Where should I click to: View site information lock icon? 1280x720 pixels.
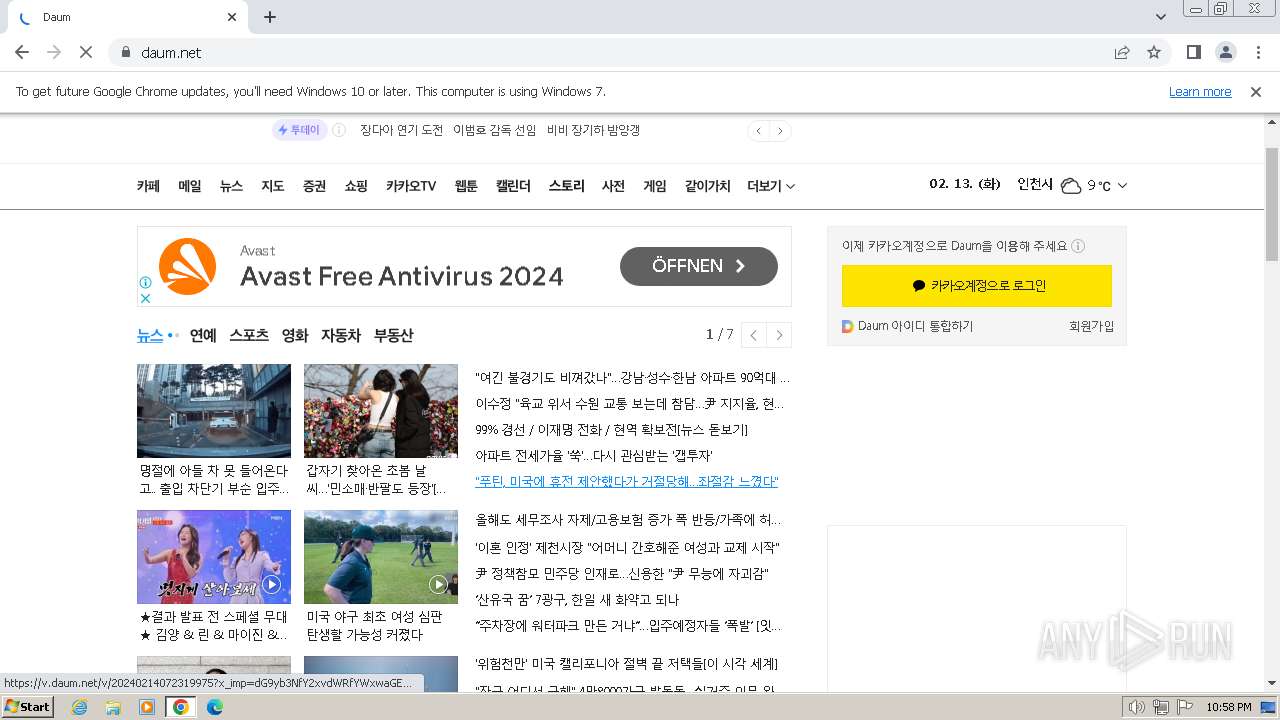click(125, 52)
